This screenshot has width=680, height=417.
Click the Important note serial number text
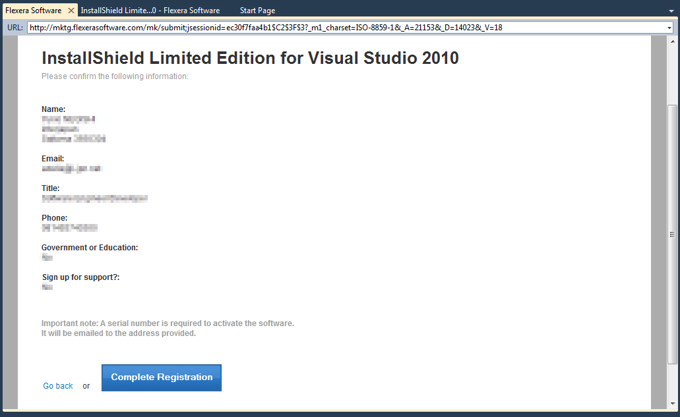[x=167, y=323]
